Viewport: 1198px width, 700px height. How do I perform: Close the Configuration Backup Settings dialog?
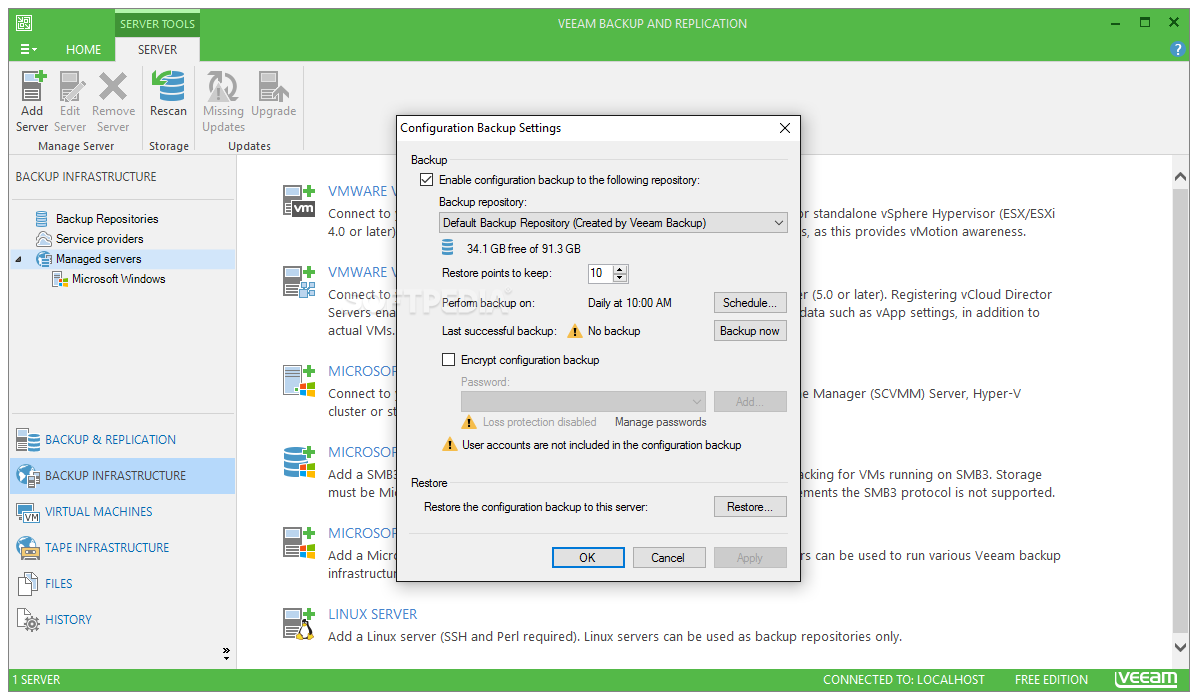(785, 128)
